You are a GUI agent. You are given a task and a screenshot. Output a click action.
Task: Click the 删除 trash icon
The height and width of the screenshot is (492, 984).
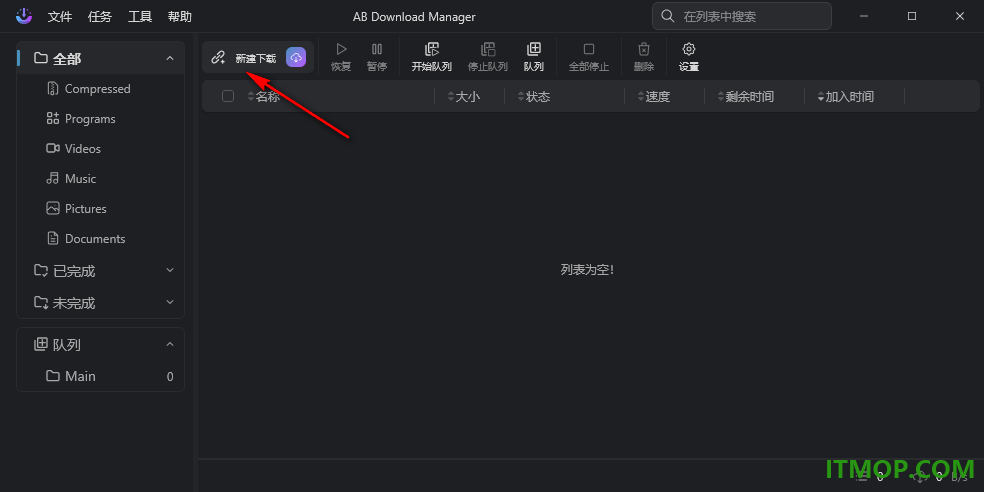[644, 49]
